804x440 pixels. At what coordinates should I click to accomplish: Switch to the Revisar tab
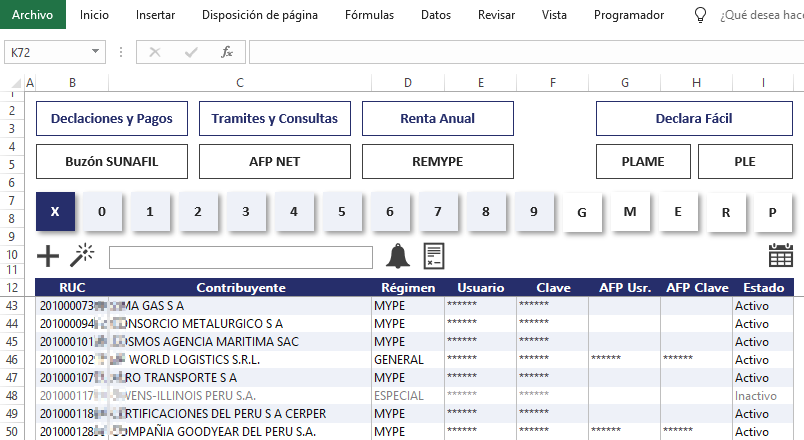tap(496, 15)
